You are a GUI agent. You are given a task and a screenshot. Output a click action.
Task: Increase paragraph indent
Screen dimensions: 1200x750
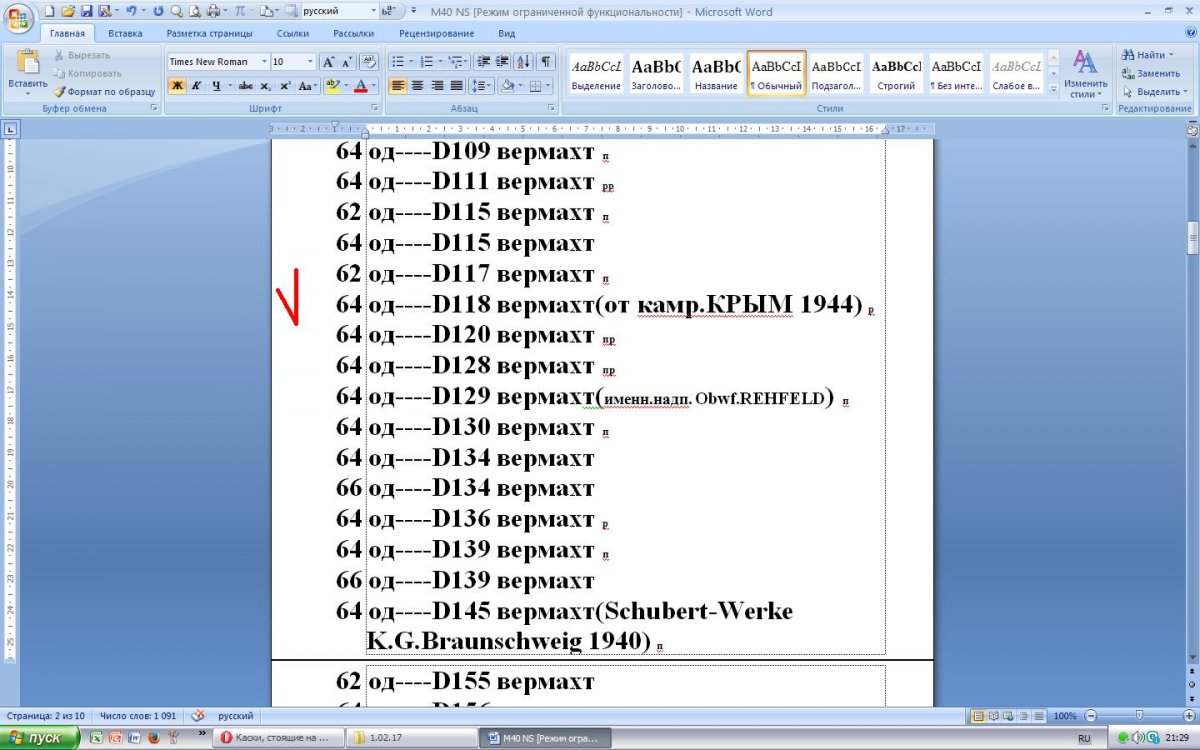pyautogui.click(x=502, y=61)
